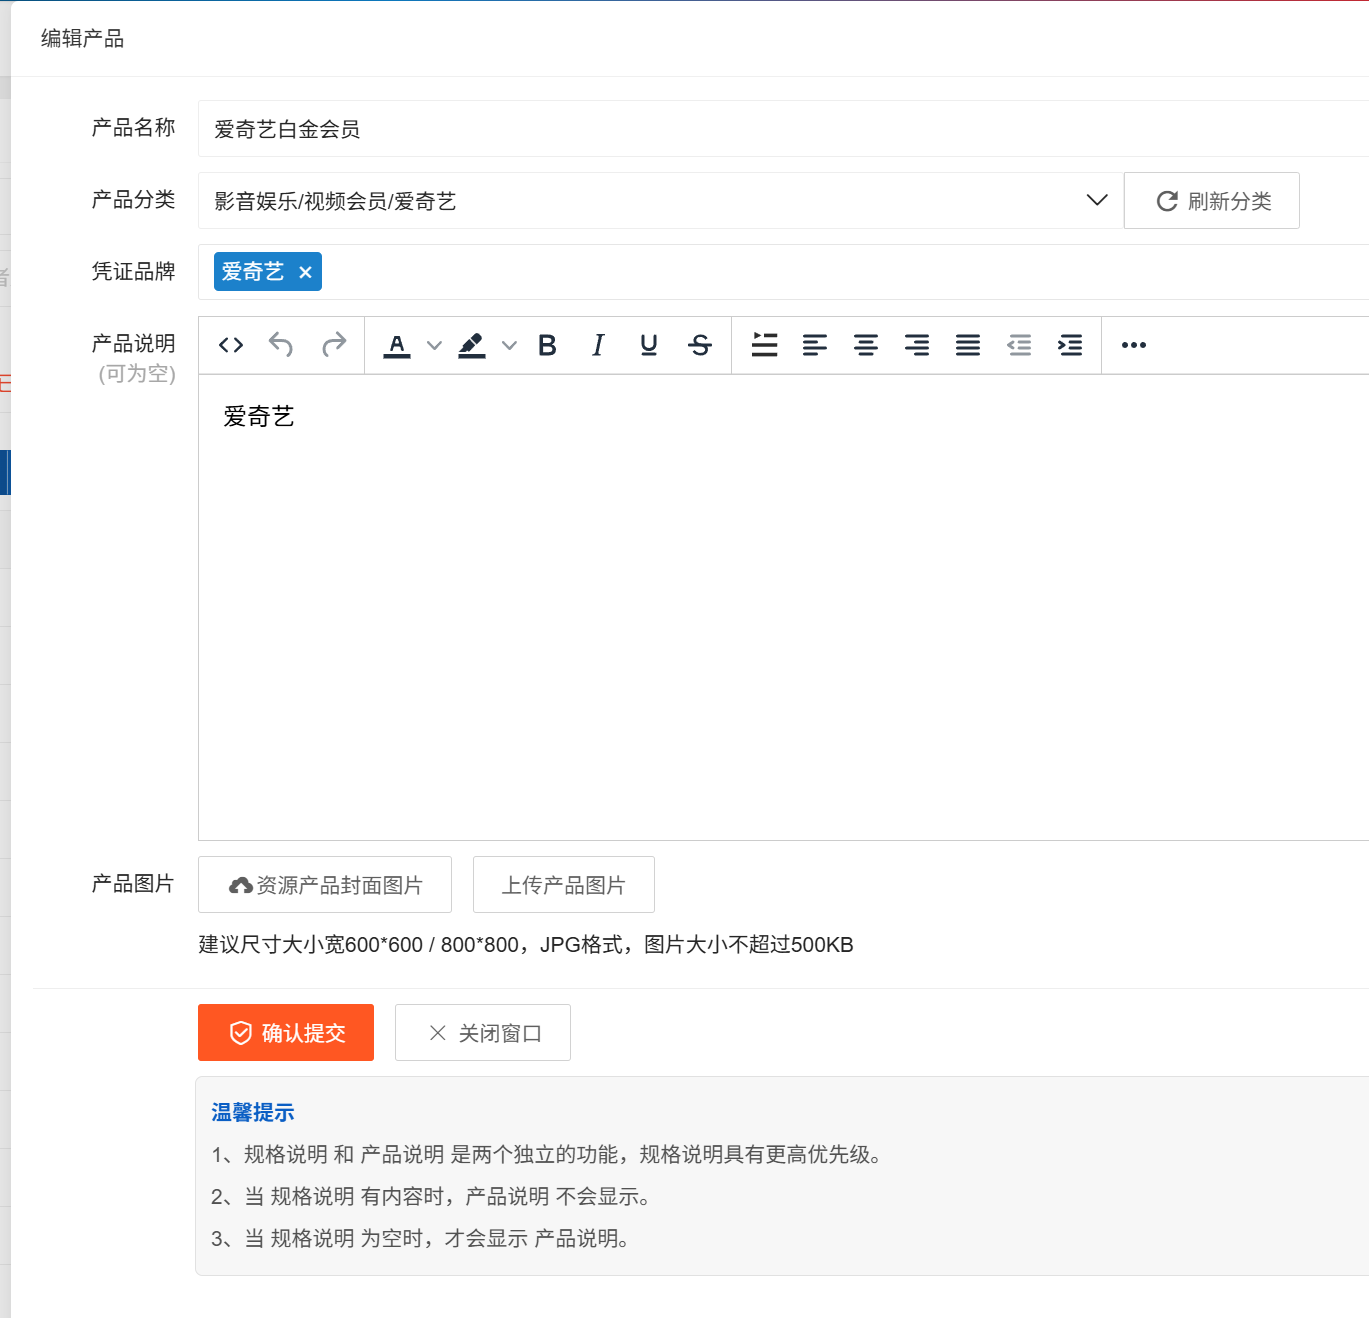Undo last edit in product description
1369x1318 pixels.
tap(281, 346)
